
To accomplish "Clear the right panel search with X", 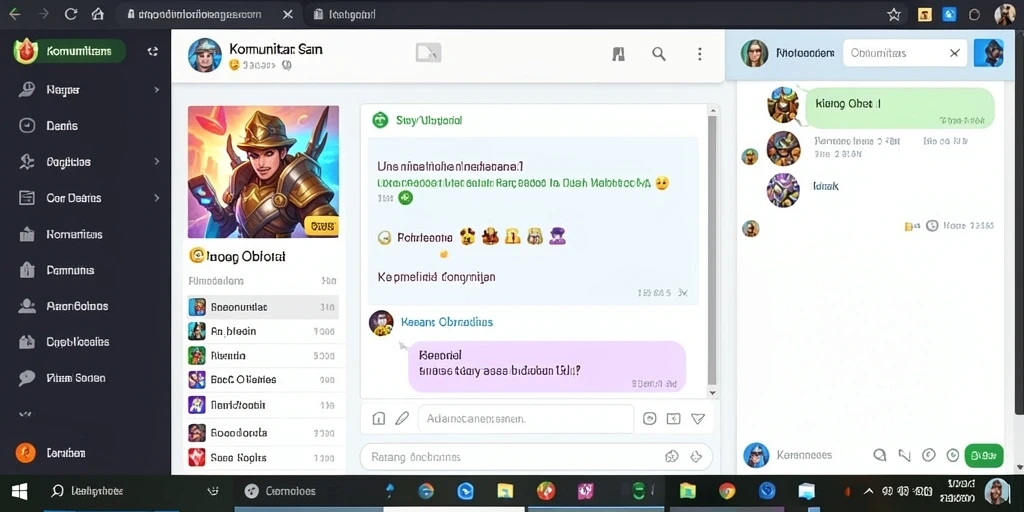I will (954, 54).
